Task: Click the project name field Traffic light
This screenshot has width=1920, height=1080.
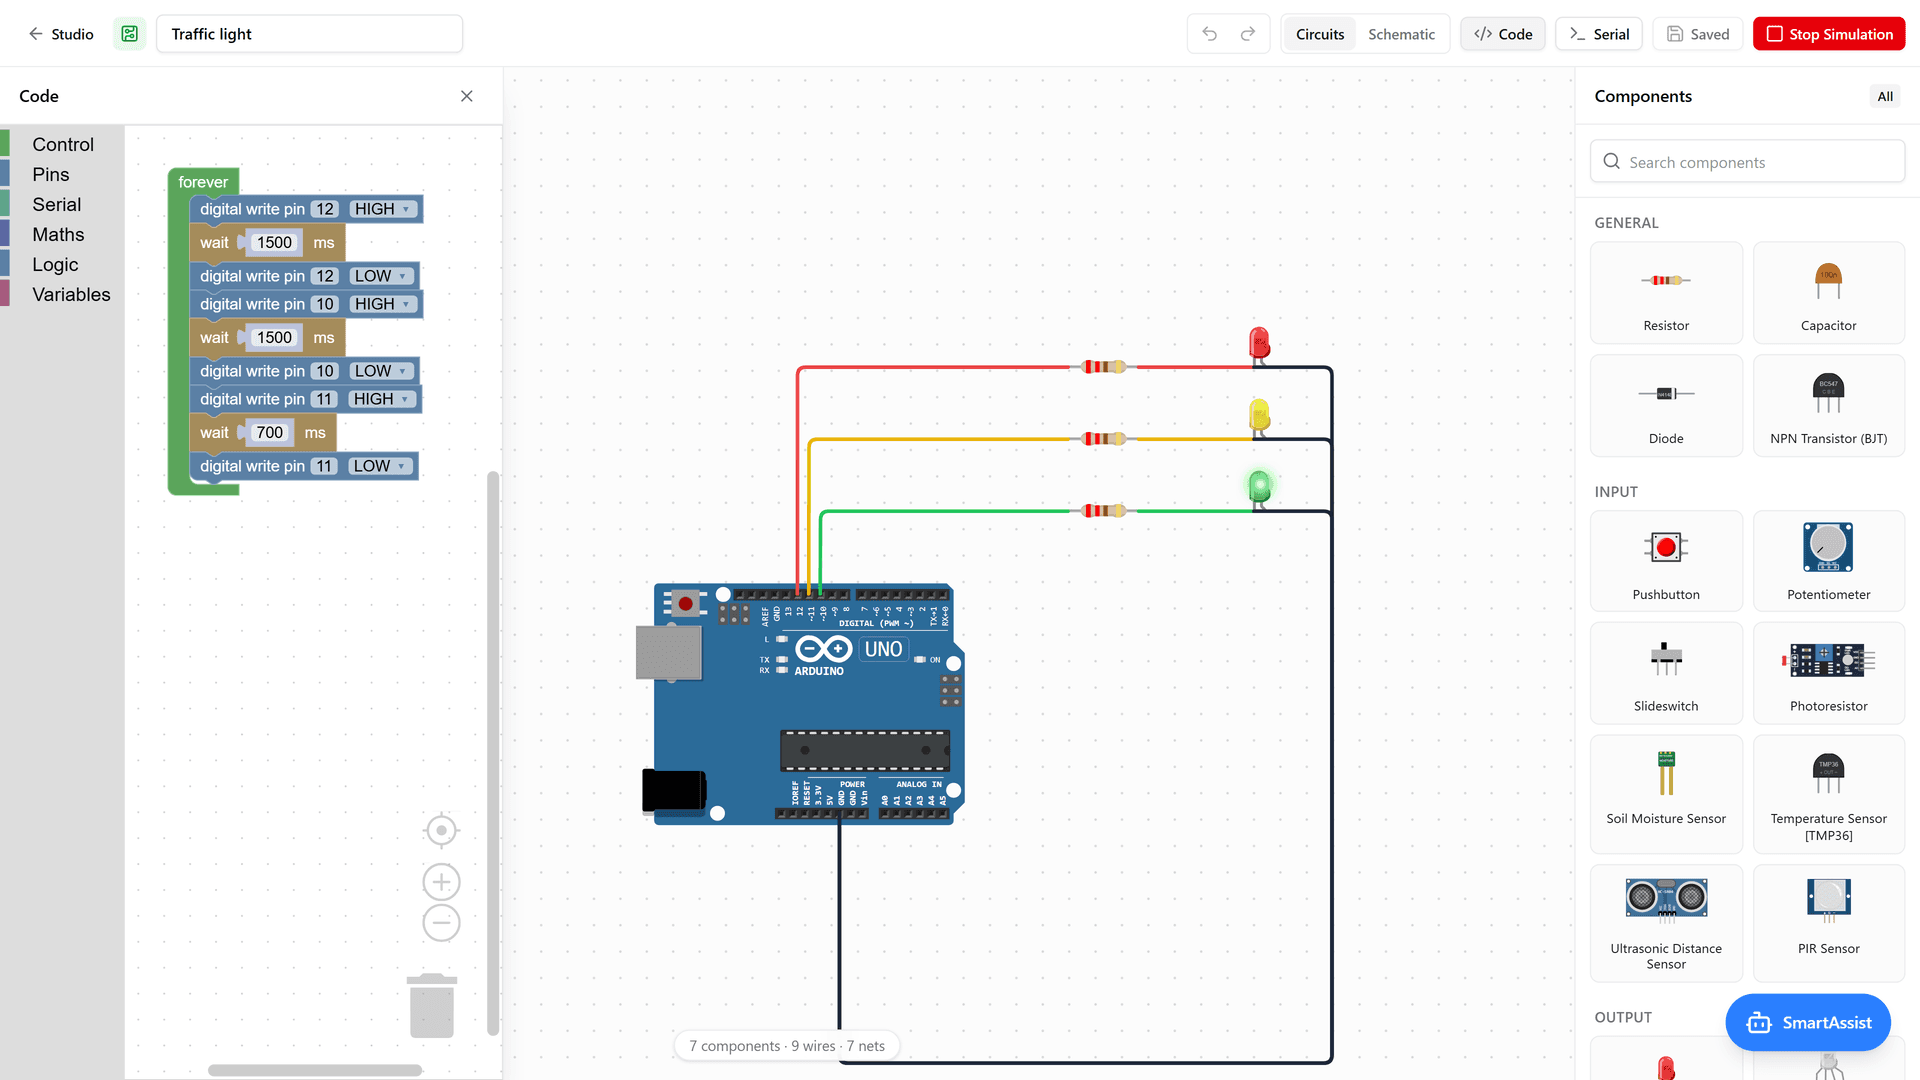Action: (310, 34)
